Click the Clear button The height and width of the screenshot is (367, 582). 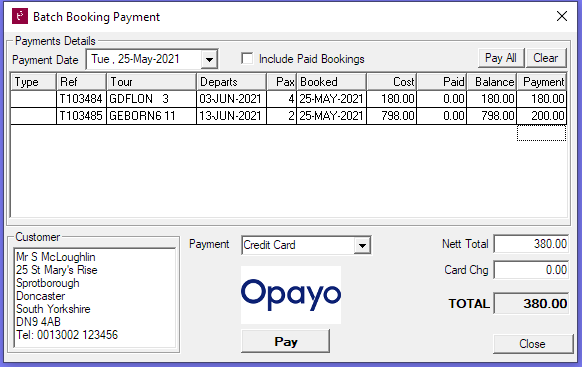(546, 58)
